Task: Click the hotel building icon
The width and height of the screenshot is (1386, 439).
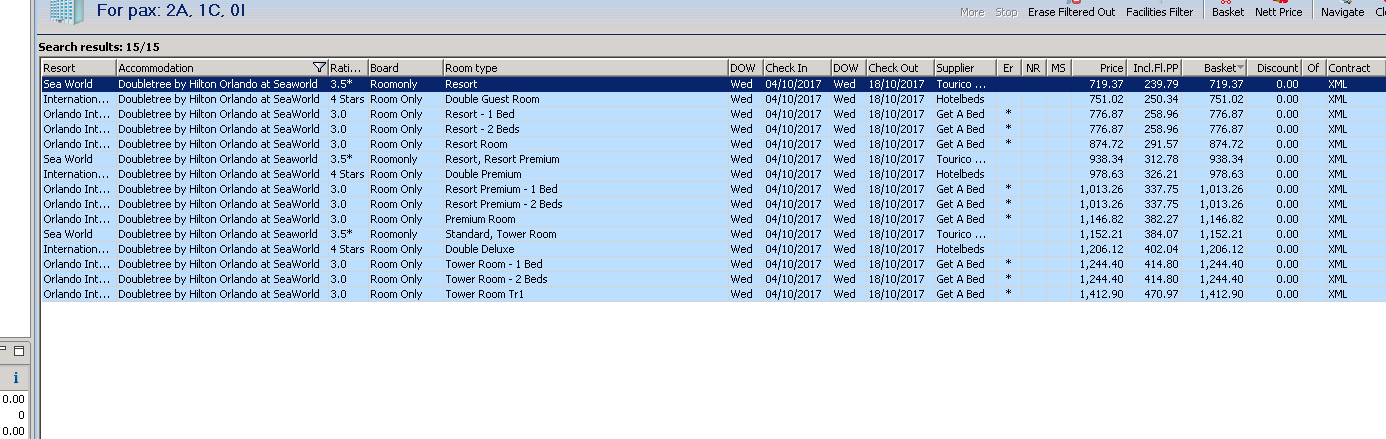Action: [66, 11]
